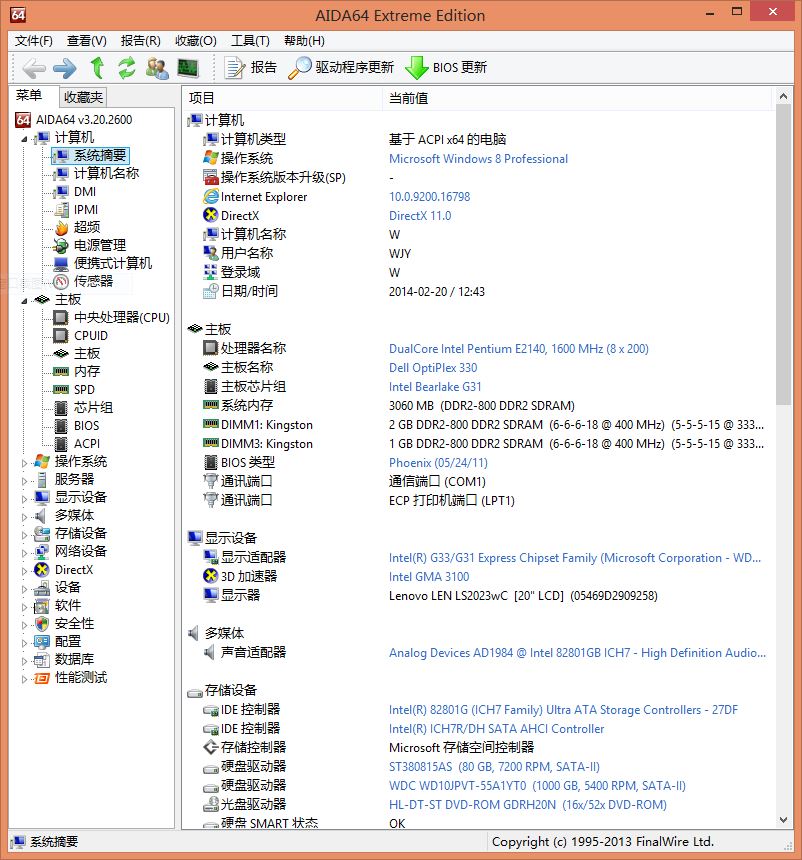802x860 pixels.
Task: Click the 项目 column header
Action: point(282,98)
